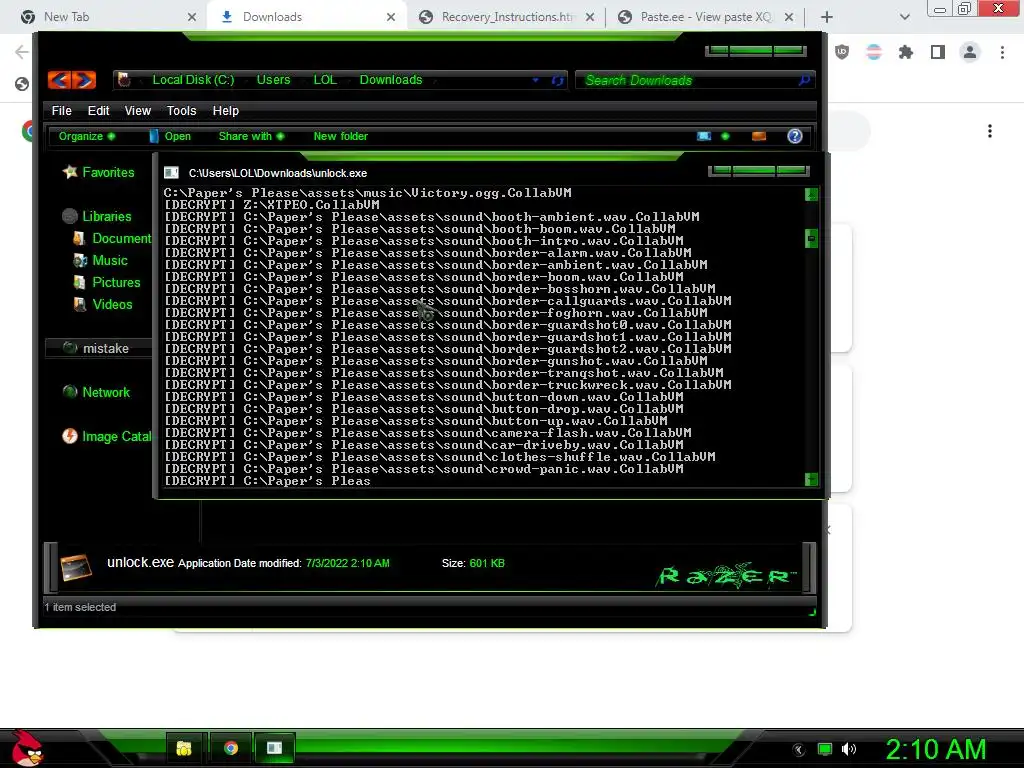Click the address bar folder icon

click(123, 80)
